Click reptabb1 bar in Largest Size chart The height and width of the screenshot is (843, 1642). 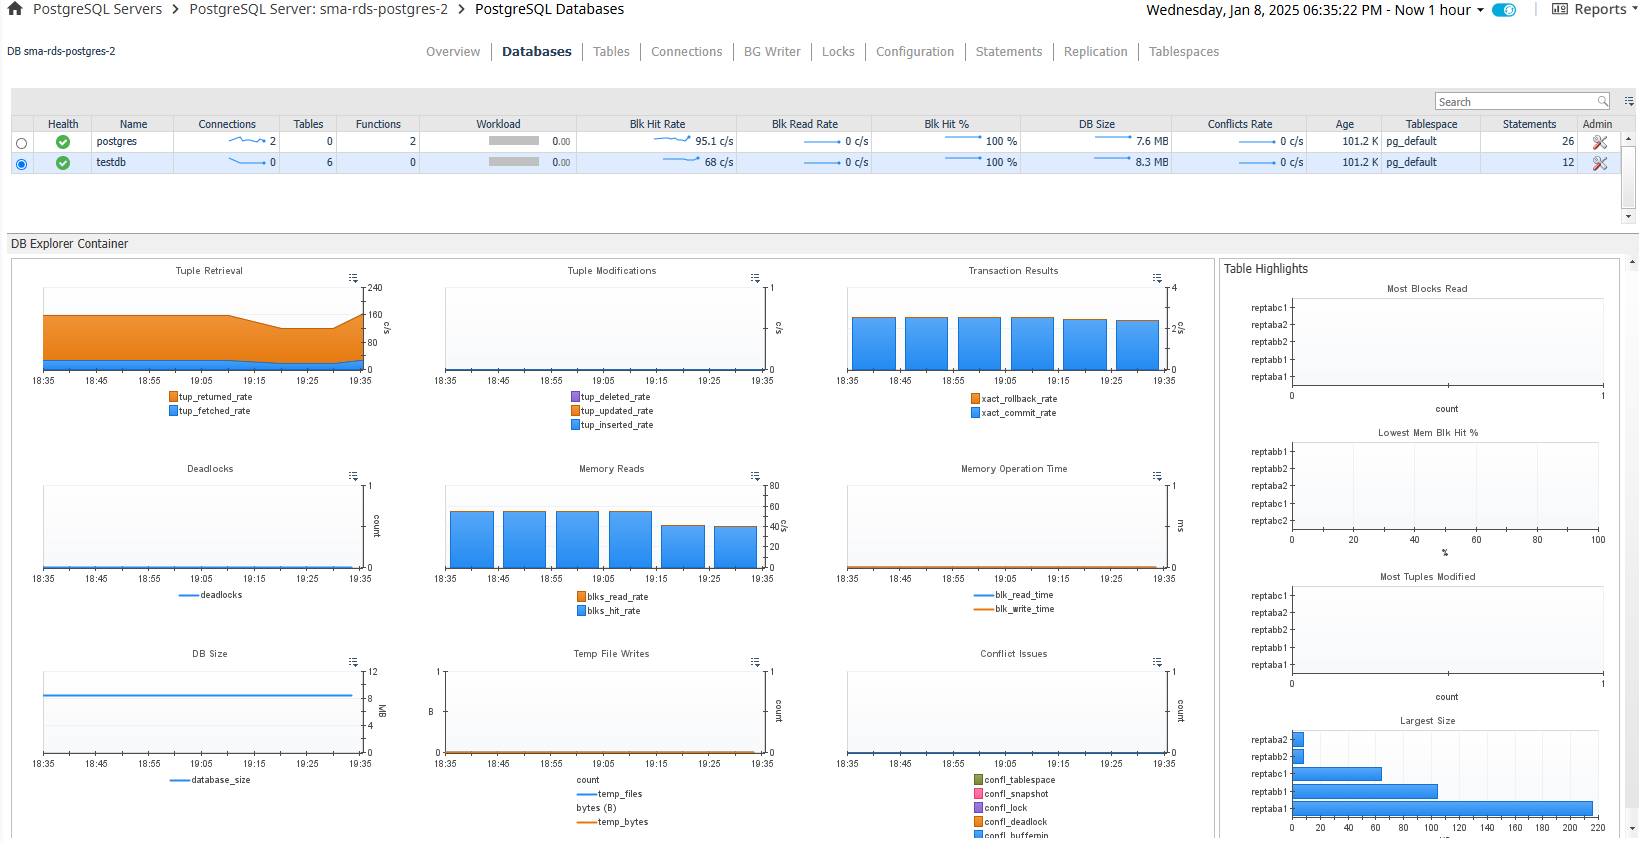click(1365, 792)
